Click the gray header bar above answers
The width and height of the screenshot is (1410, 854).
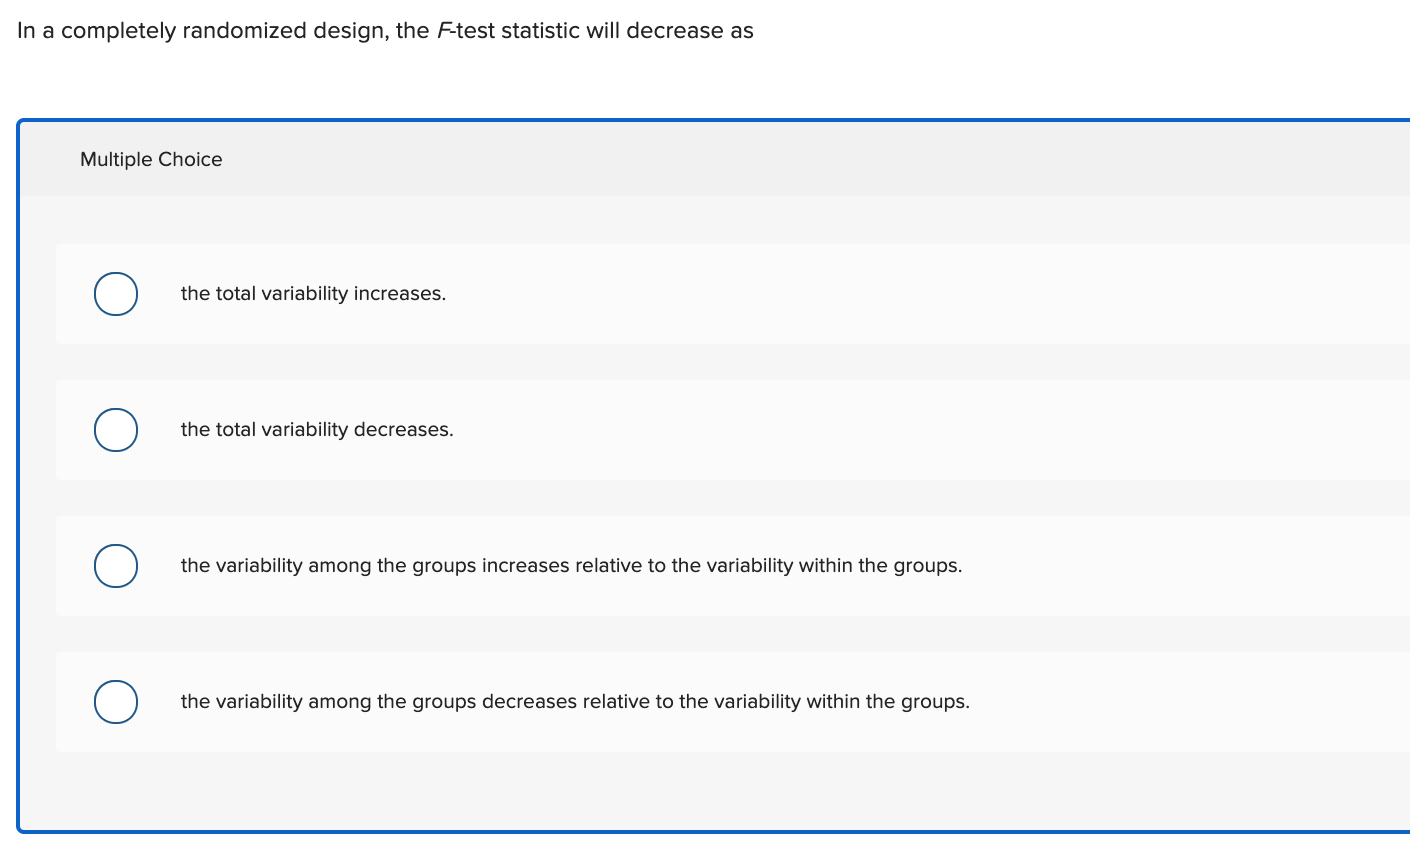700,159
